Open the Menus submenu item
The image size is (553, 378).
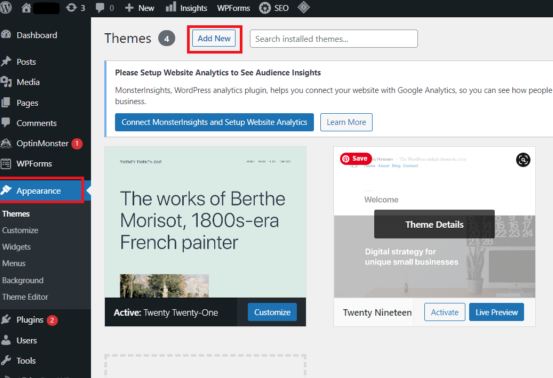click(x=14, y=263)
